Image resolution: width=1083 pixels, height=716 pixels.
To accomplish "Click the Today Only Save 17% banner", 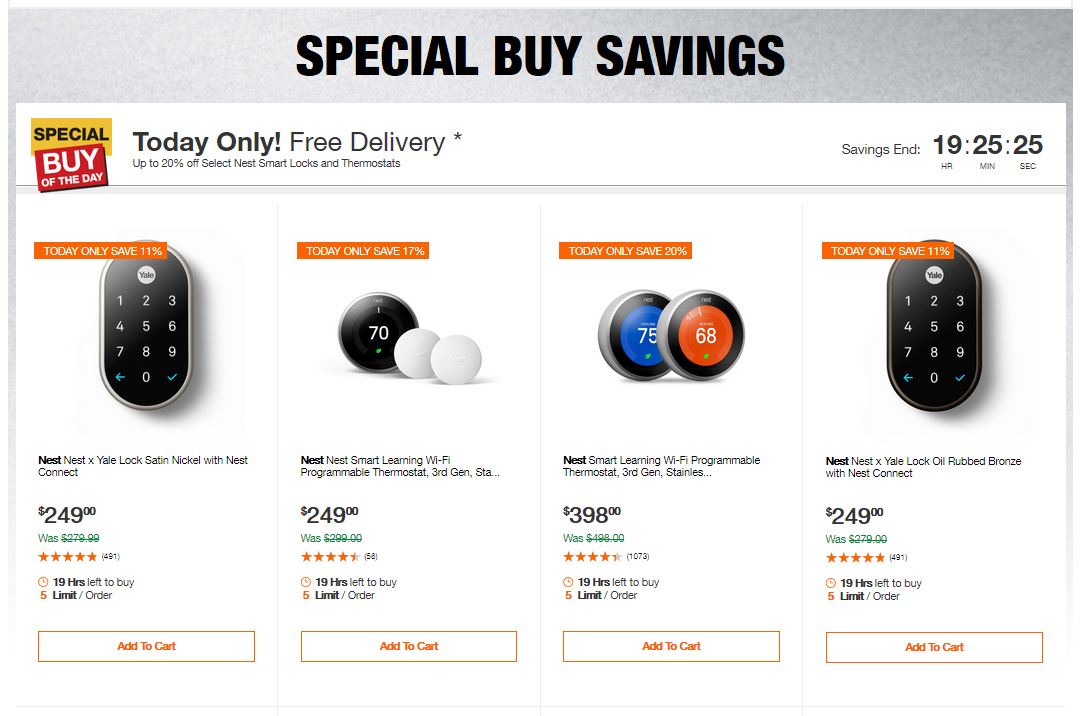I will [x=363, y=251].
